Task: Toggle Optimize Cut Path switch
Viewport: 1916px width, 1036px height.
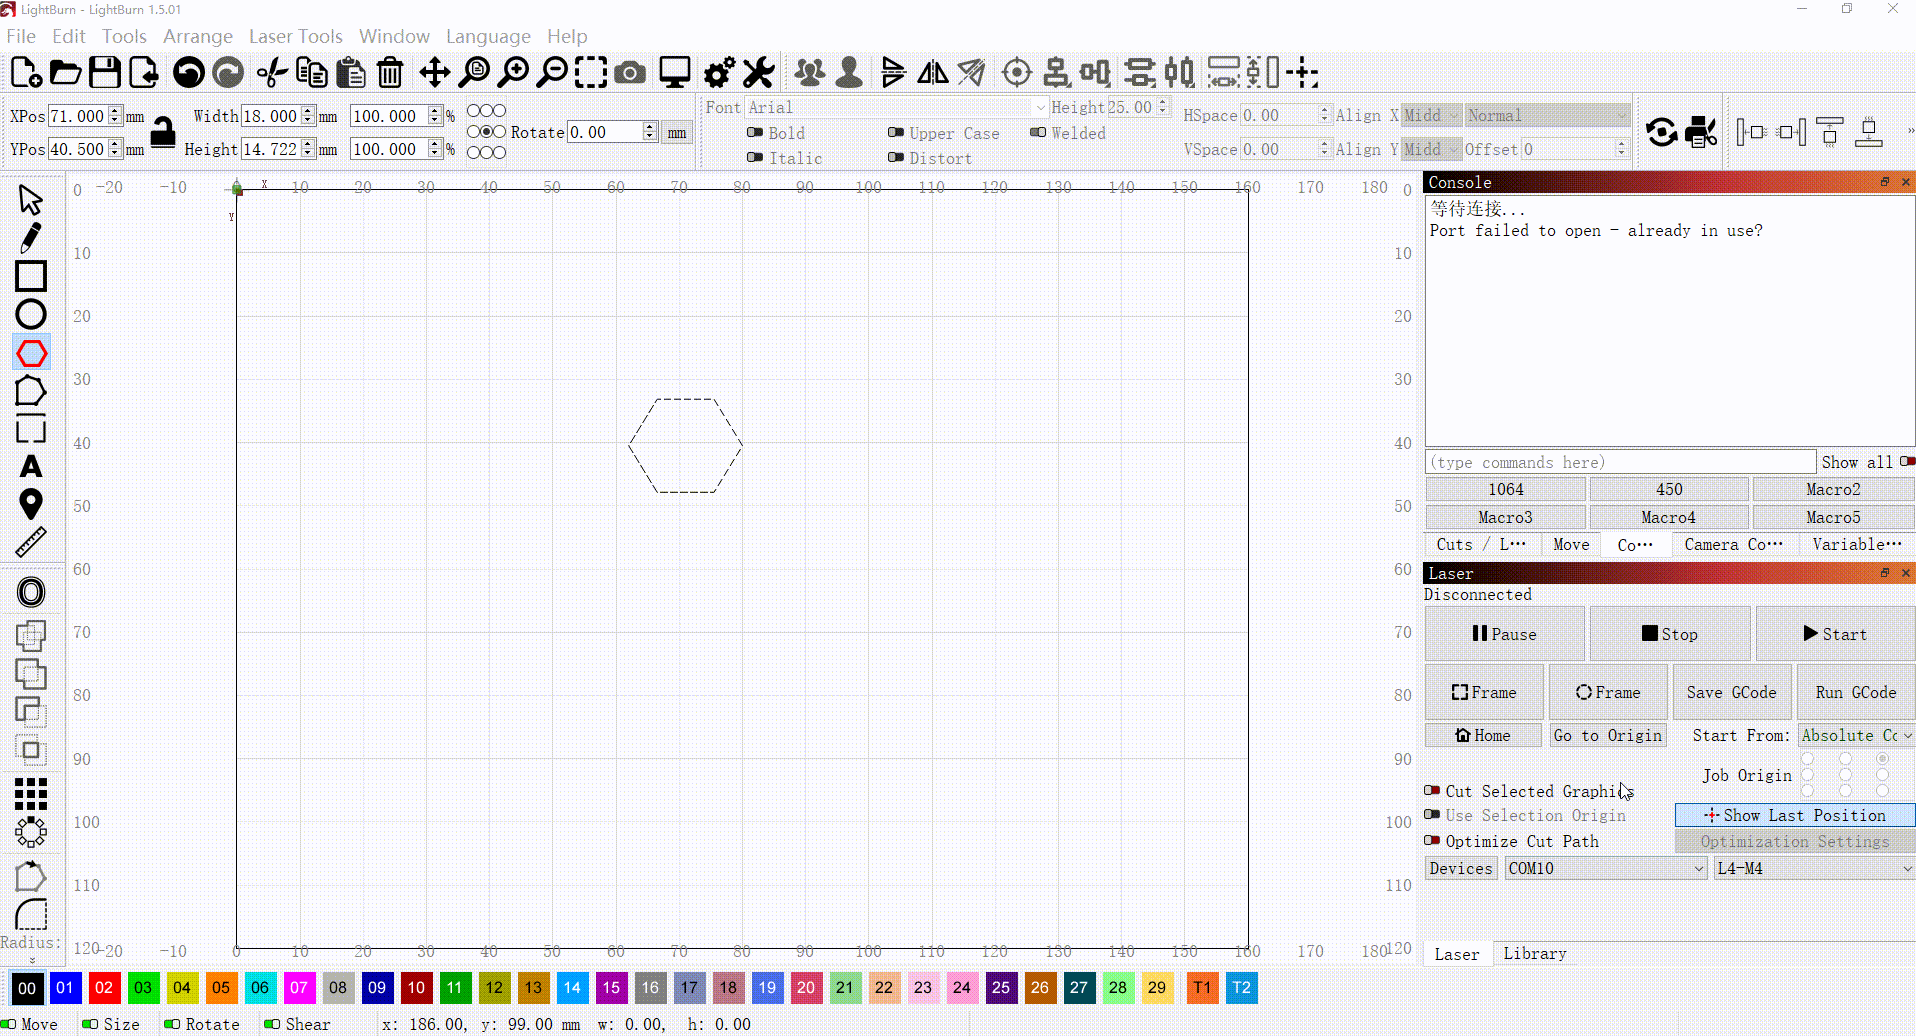Action: point(1433,841)
